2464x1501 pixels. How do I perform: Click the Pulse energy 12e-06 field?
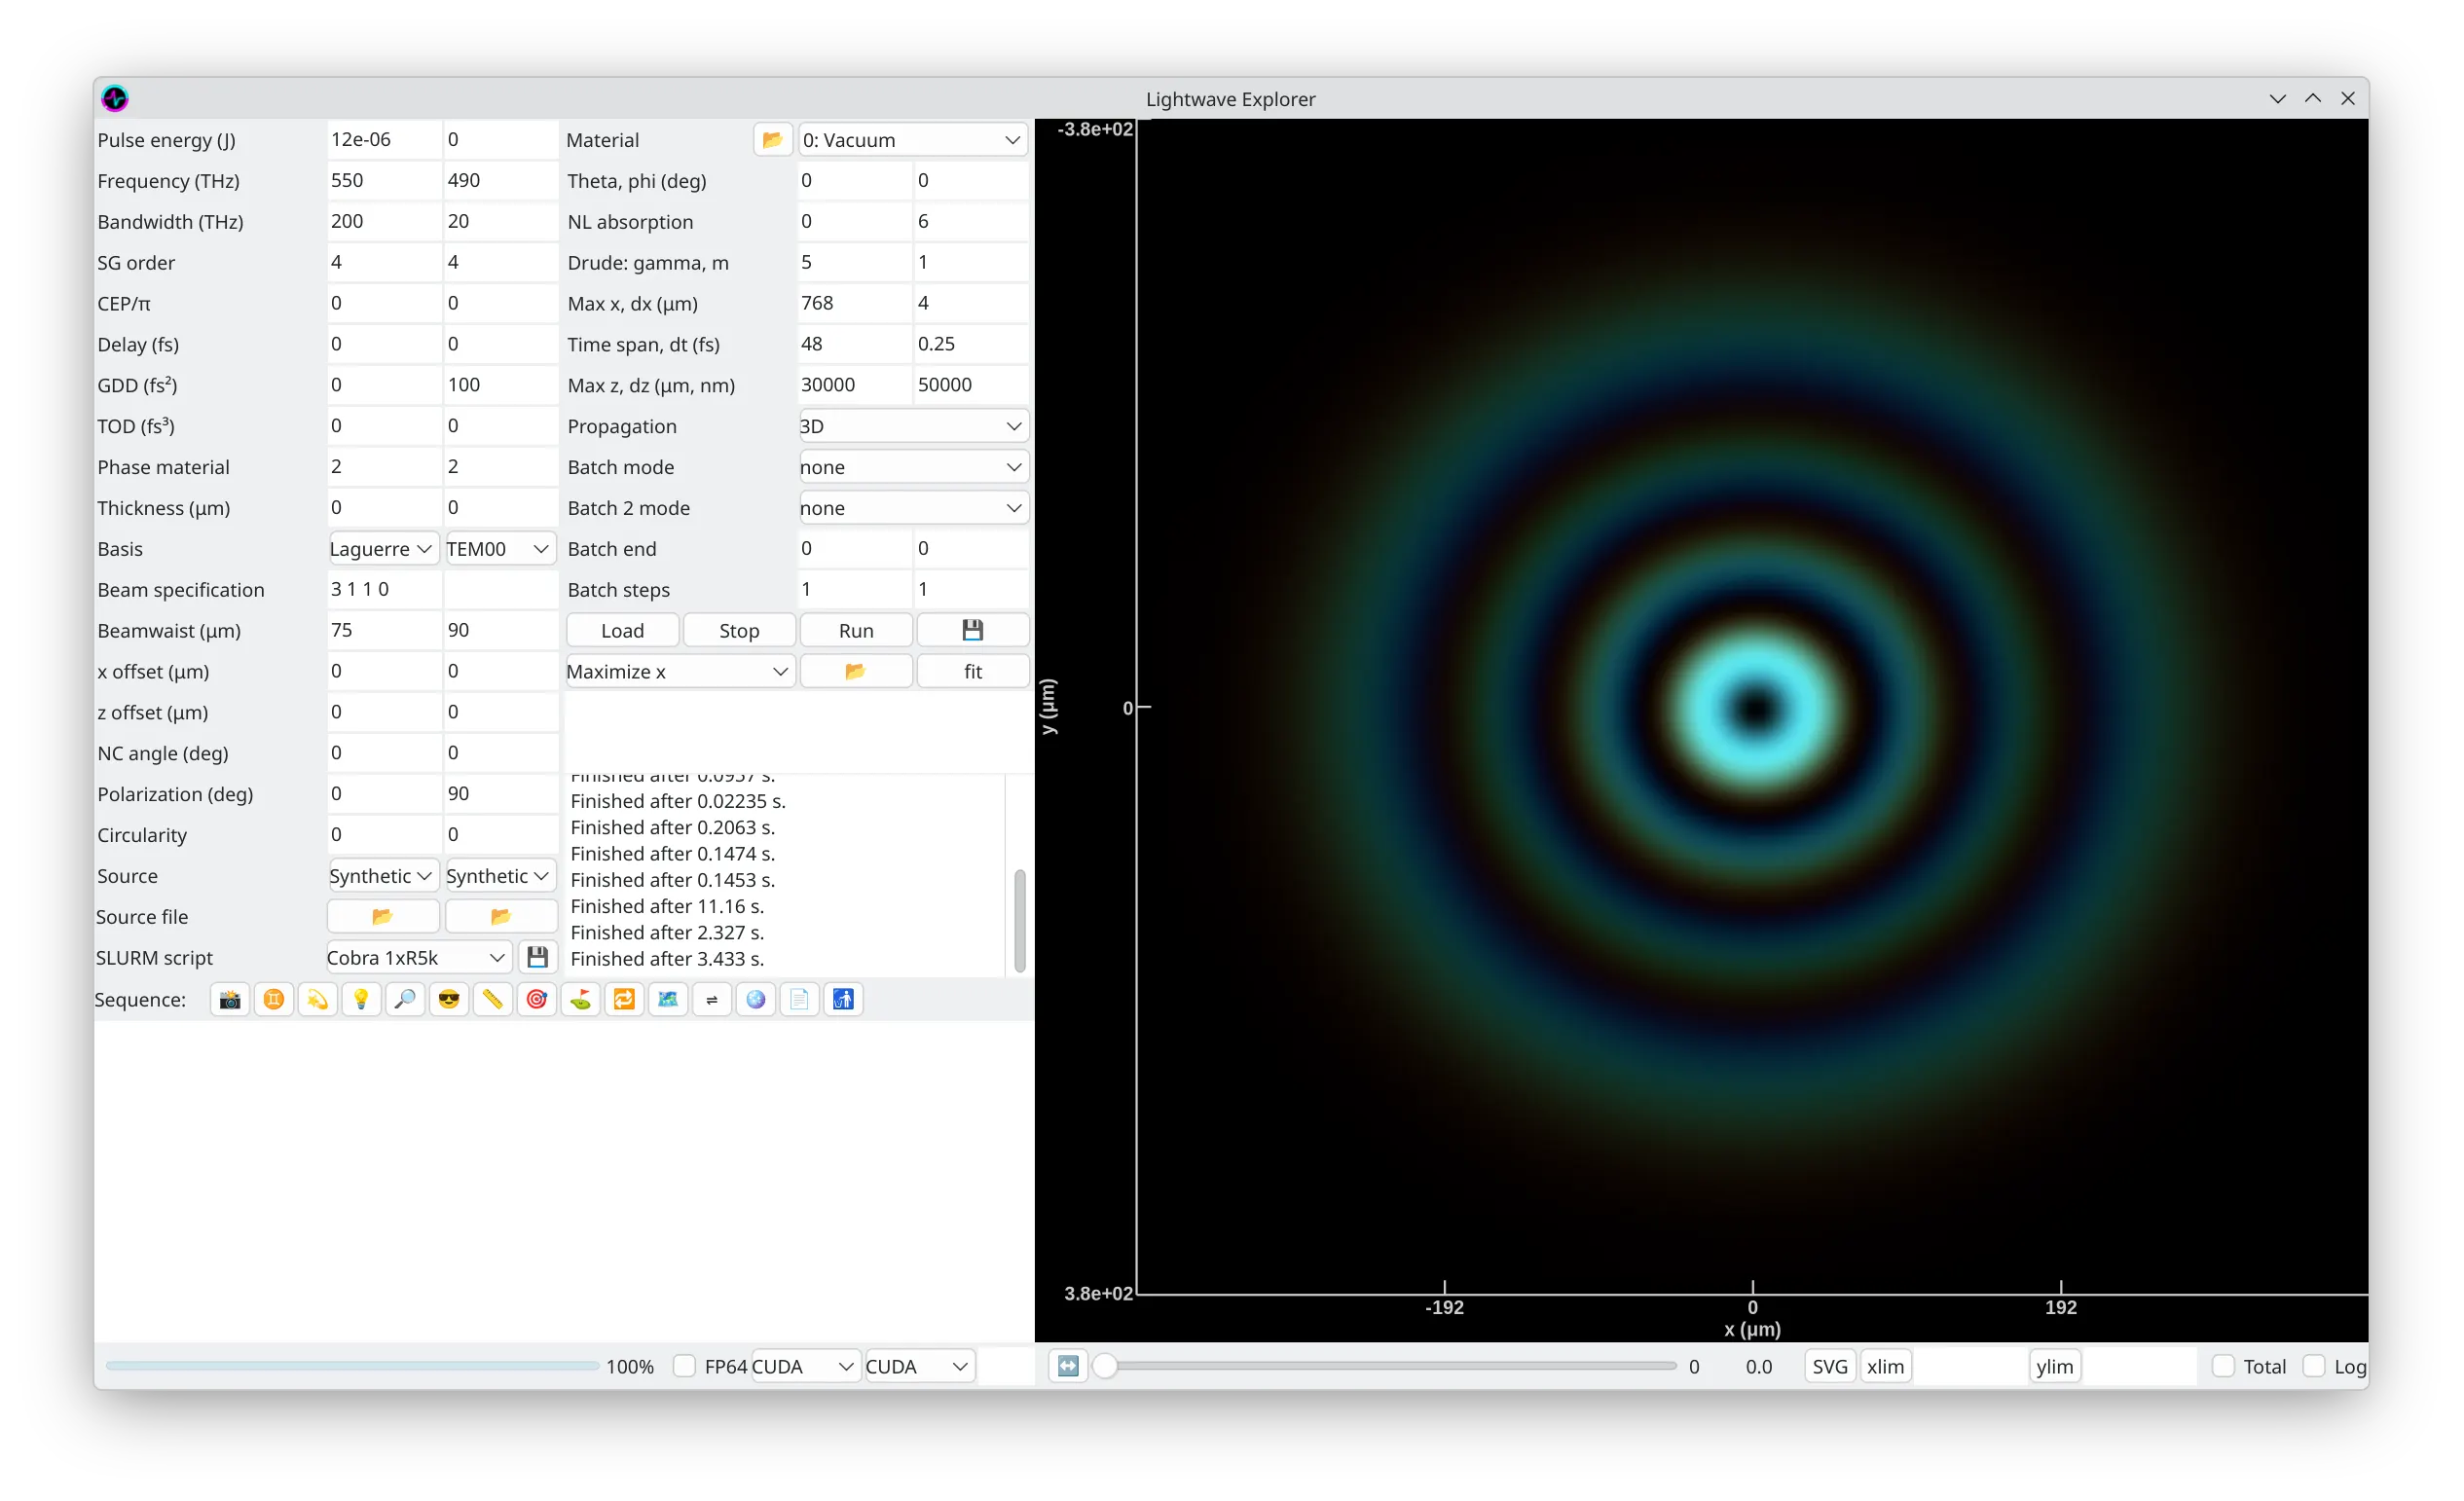tap(384, 140)
